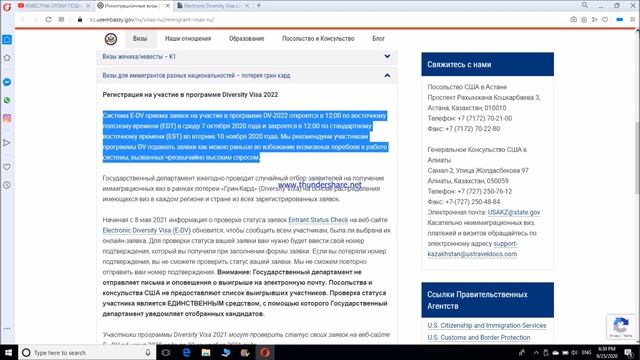Email USAKZ@state.gov link
Viewport: 640px width, 360px height.
pos(514,212)
